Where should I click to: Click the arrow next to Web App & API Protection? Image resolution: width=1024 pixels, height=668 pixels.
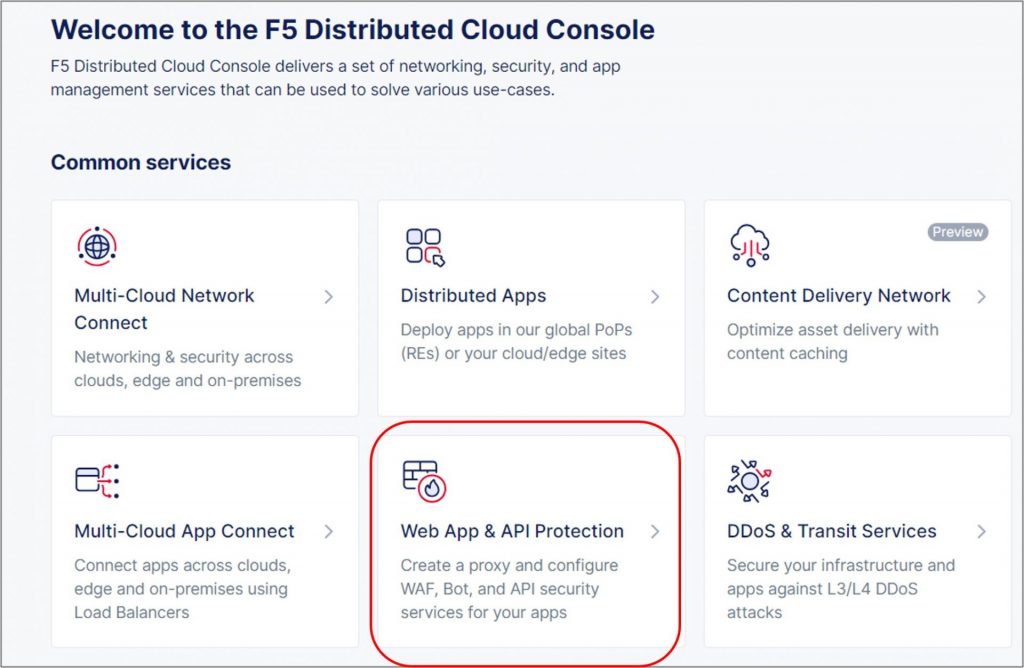657,532
